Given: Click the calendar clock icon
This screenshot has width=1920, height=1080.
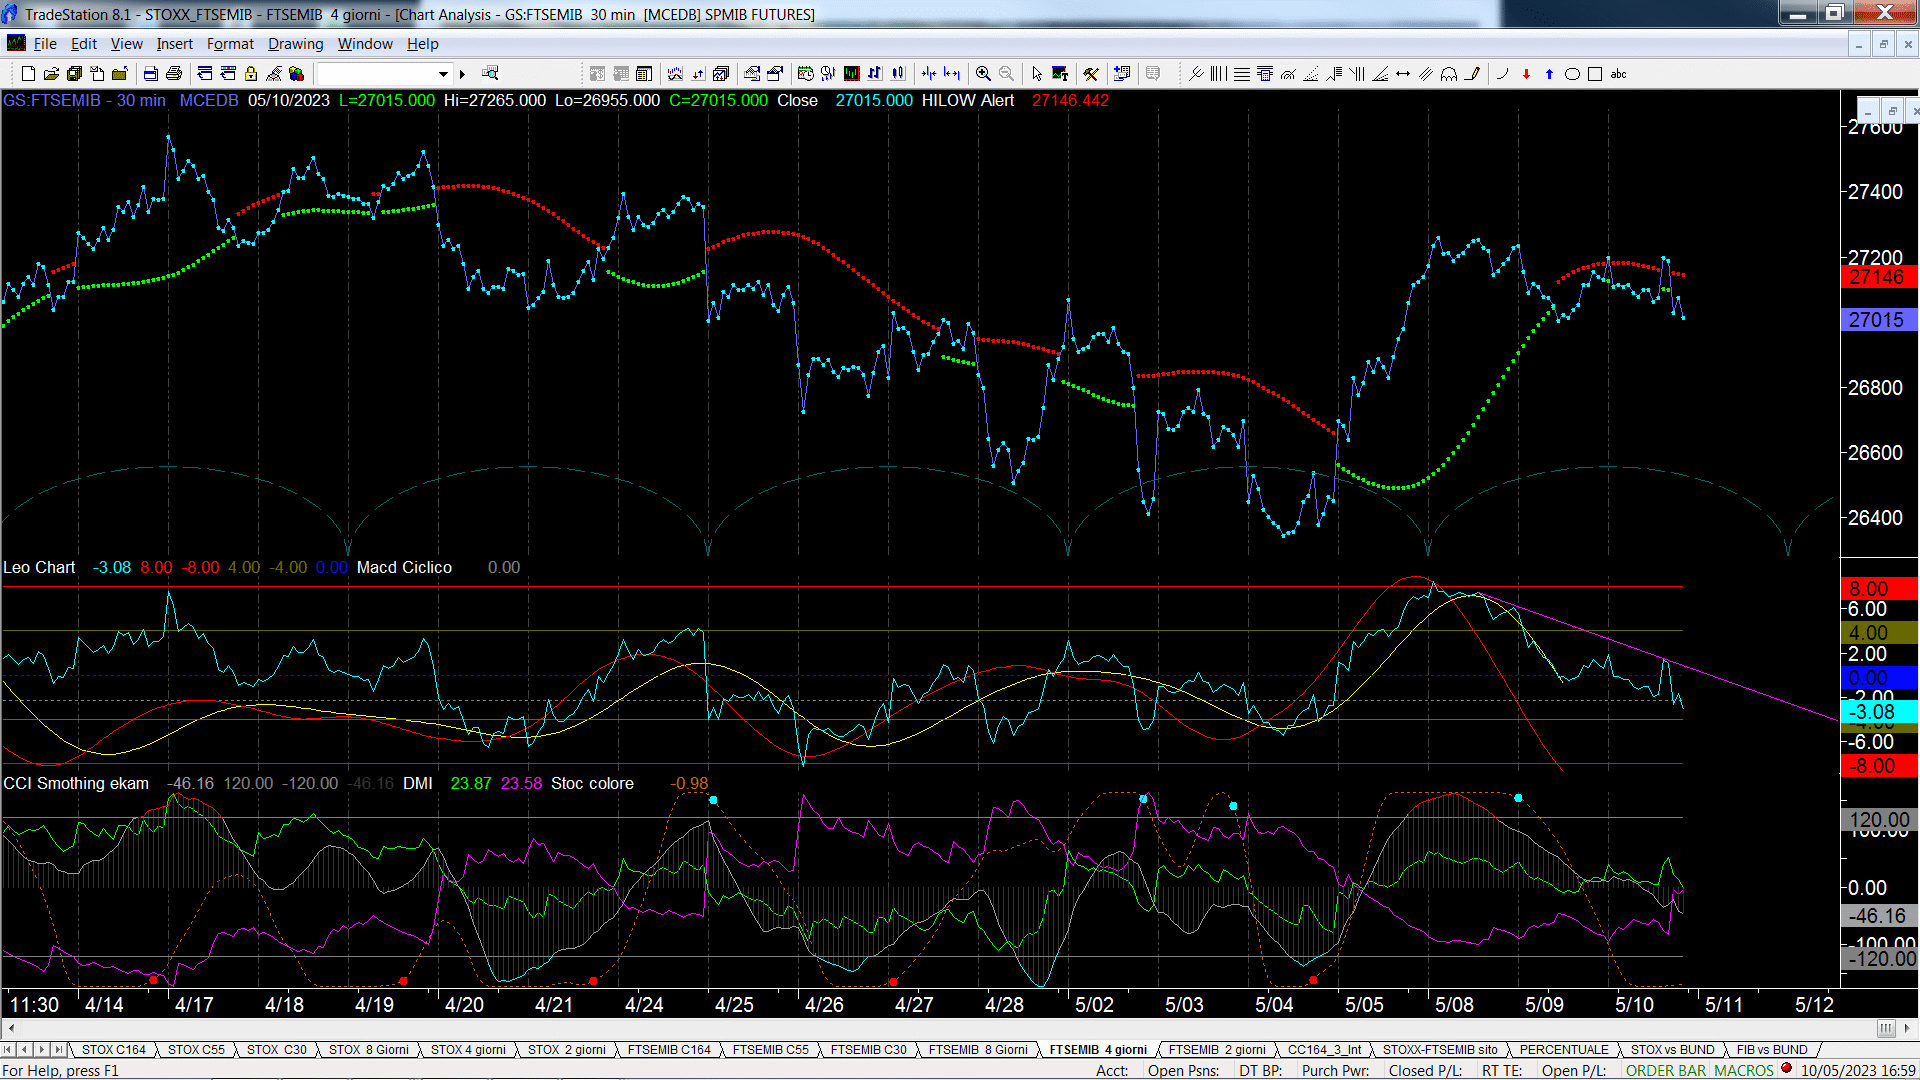Looking at the screenshot, I should tap(805, 74).
